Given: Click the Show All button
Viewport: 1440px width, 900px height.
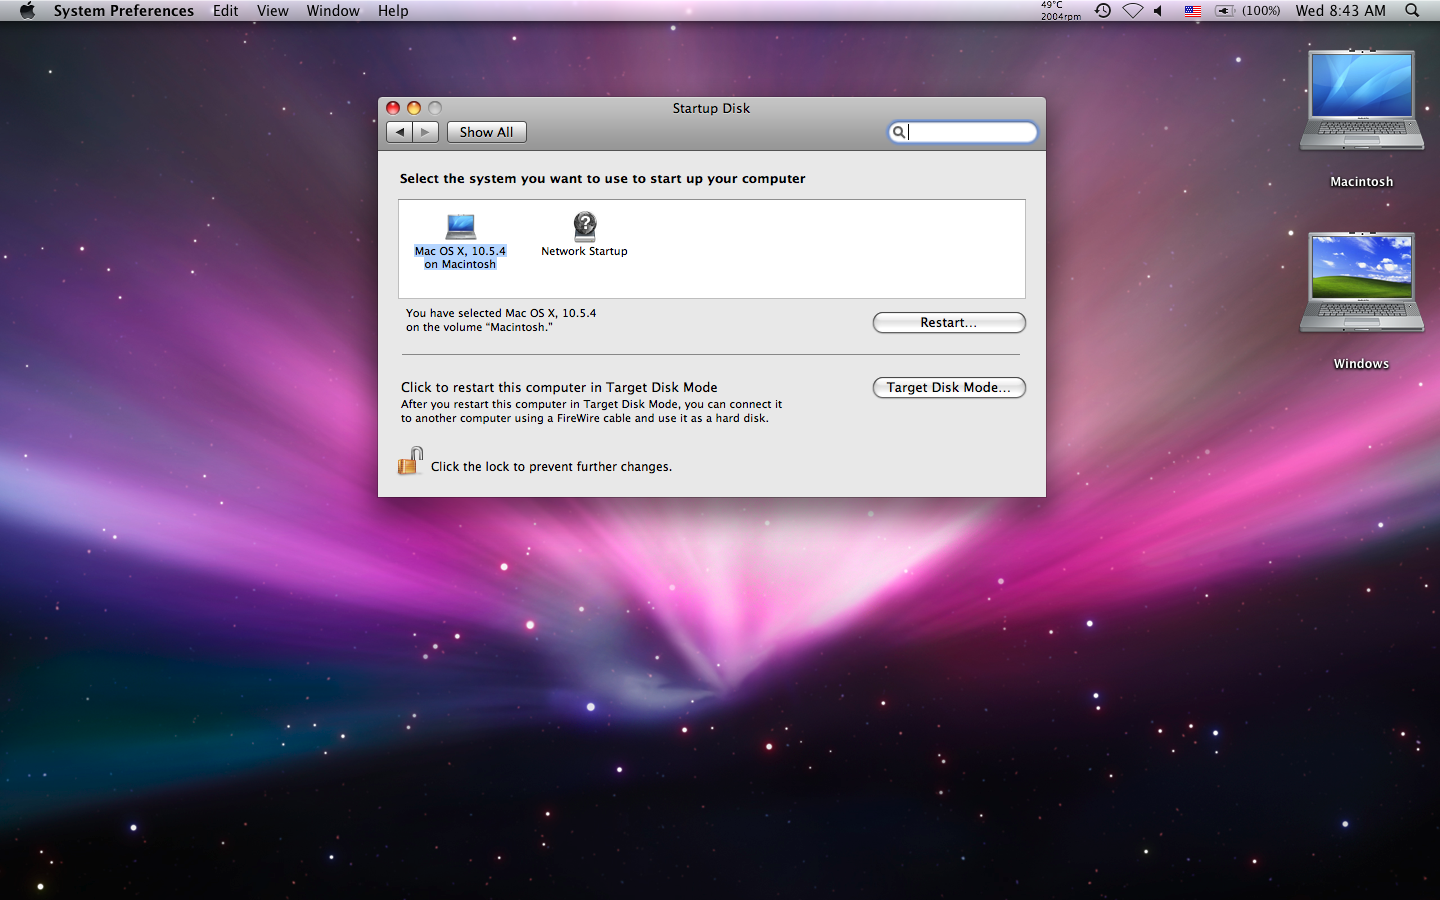Looking at the screenshot, I should pyautogui.click(x=486, y=132).
